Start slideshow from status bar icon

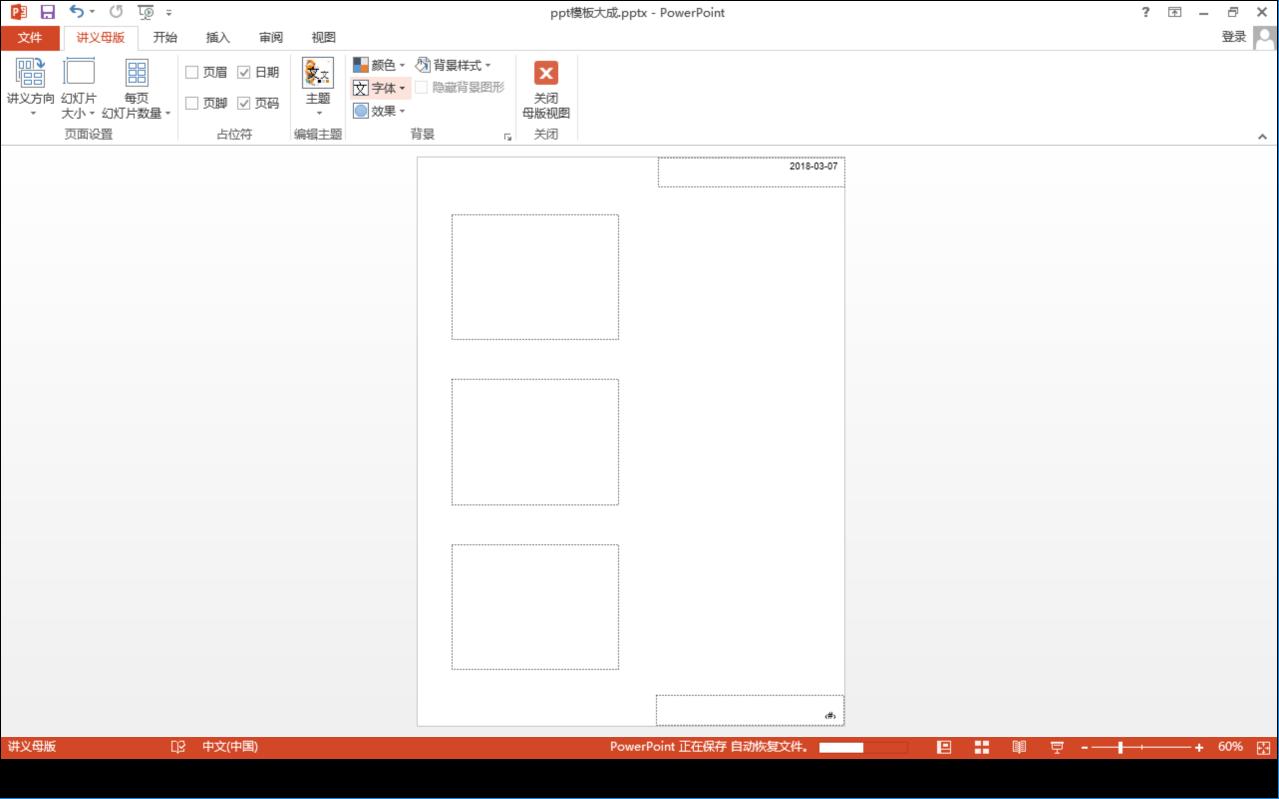click(1056, 746)
